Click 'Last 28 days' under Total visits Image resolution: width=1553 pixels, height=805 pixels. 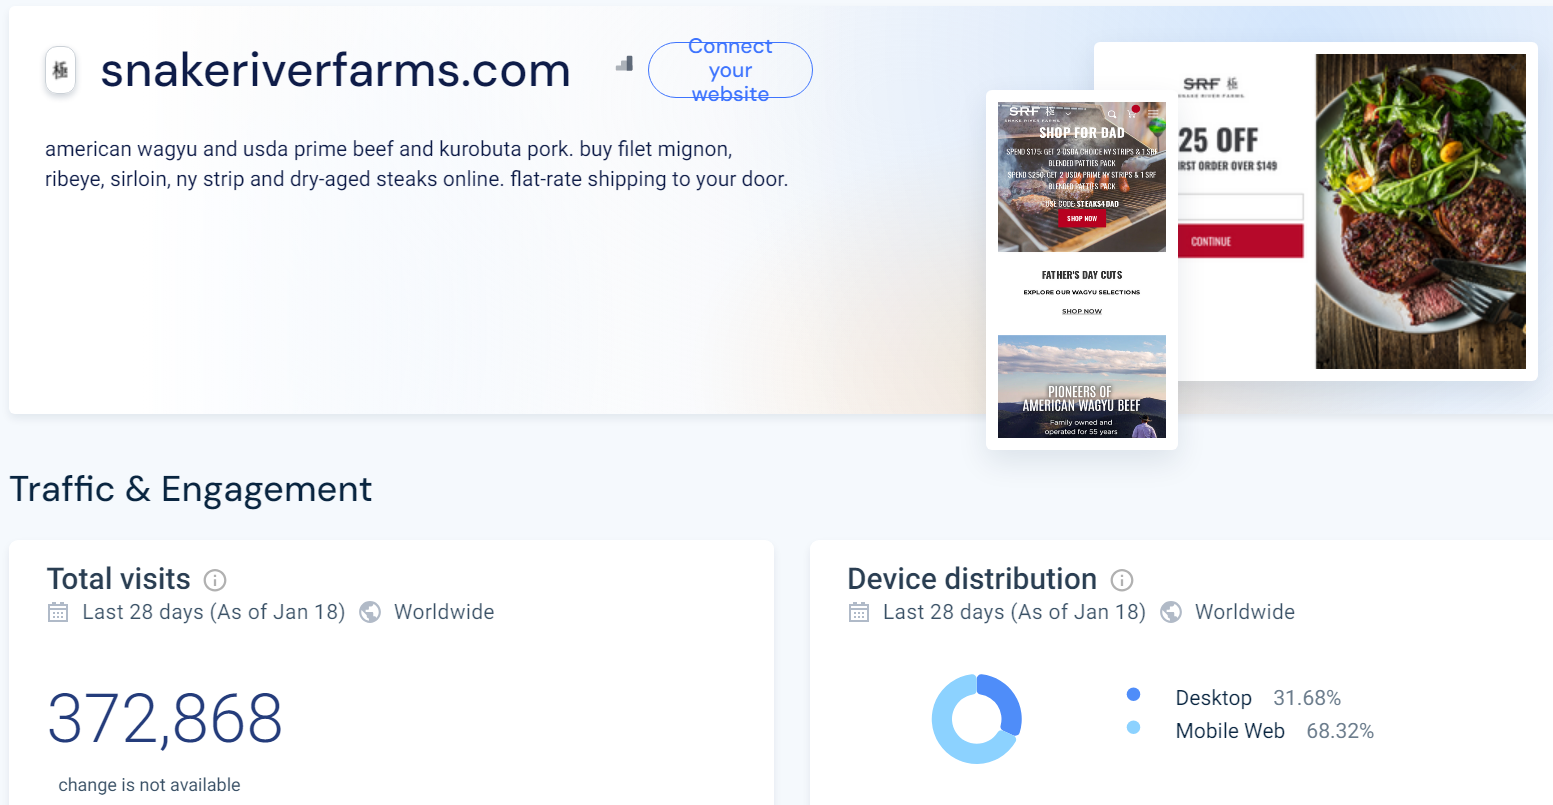point(214,612)
